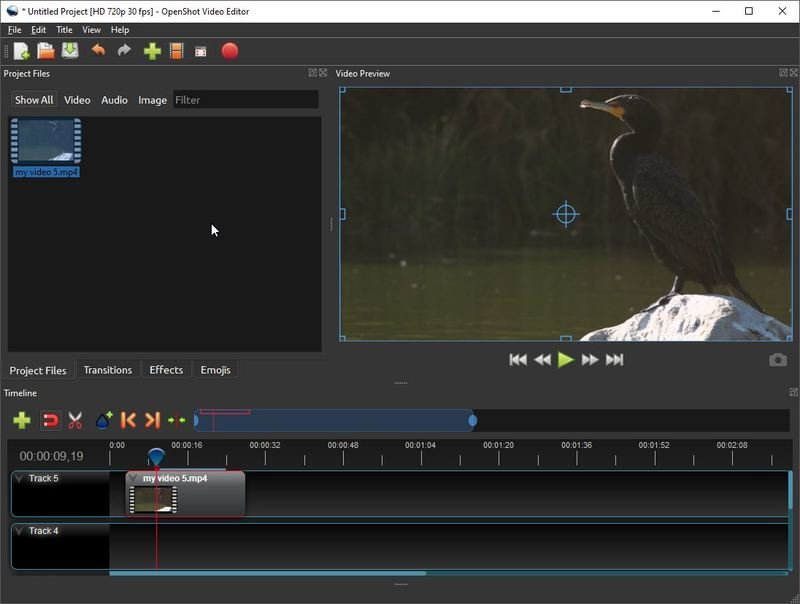Play the video preview
This screenshot has width=800, height=604.
point(566,360)
